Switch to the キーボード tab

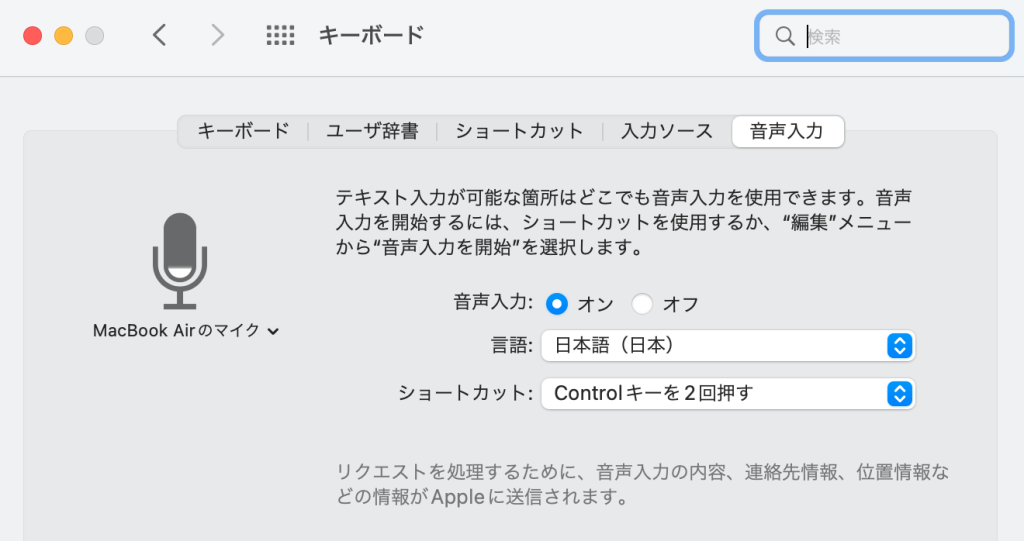click(x=243, y=131)
